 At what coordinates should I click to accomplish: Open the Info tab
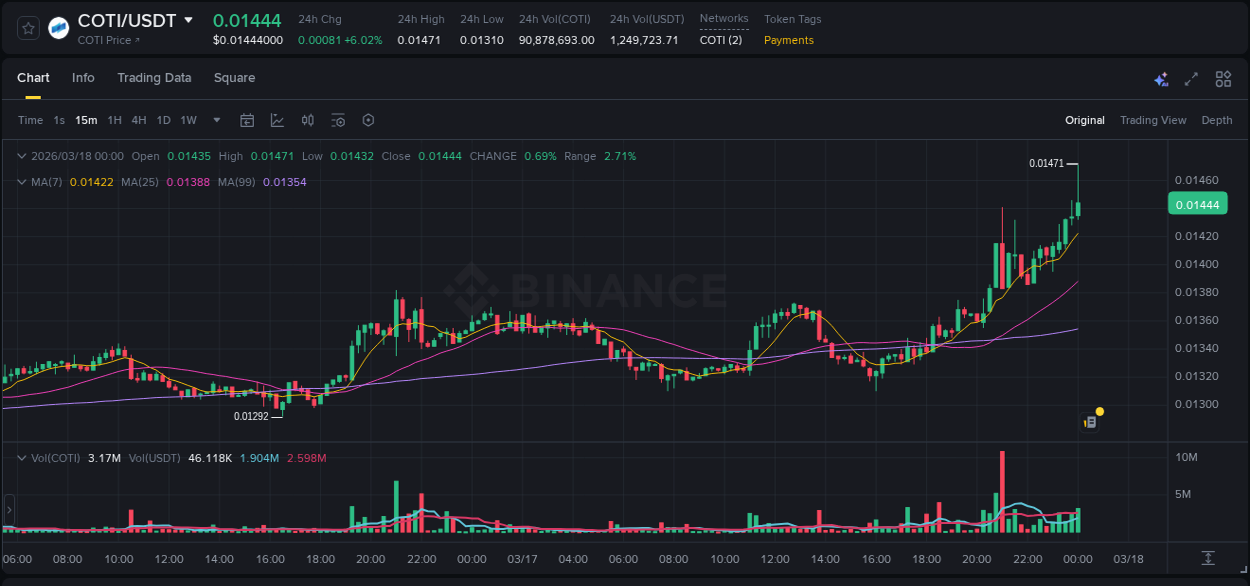pos(83,78)
